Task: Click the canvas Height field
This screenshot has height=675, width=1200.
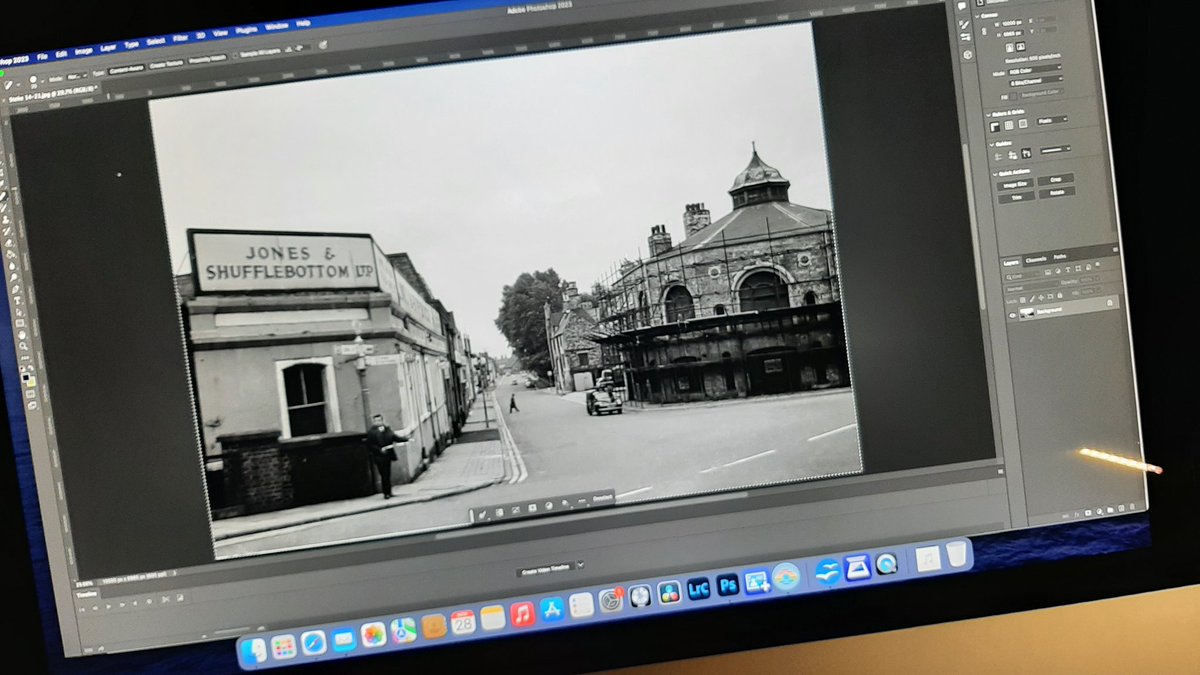Action: click(x=1013, y=33)
